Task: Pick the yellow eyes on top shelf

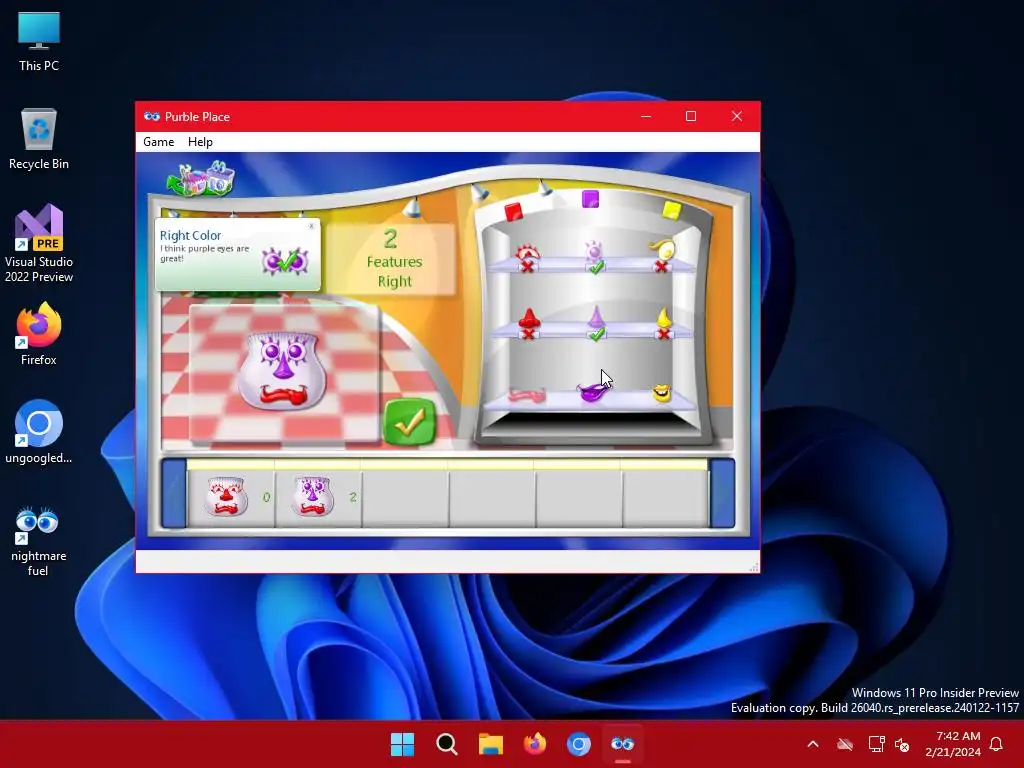Action: [662, 250]
